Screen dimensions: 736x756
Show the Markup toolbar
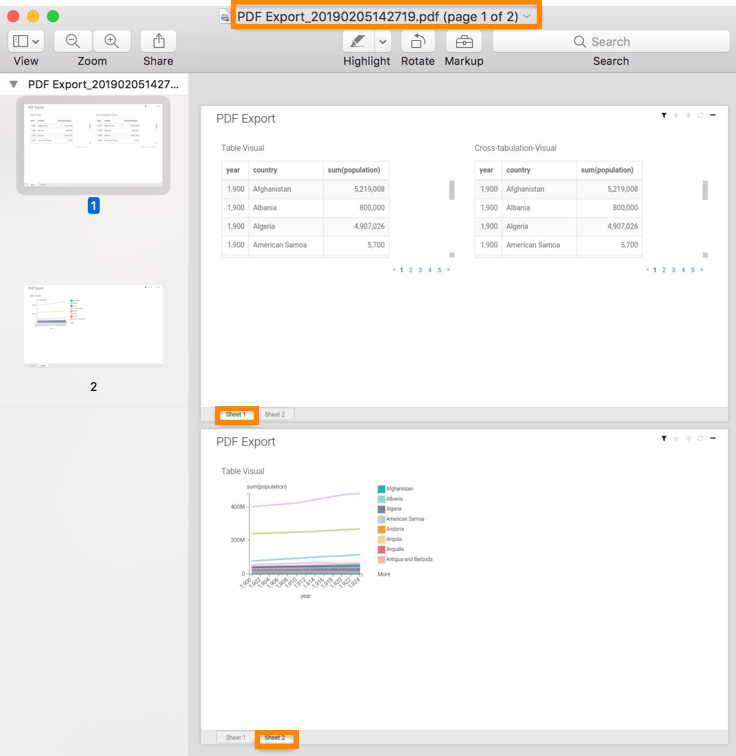(x=463, y=41)
